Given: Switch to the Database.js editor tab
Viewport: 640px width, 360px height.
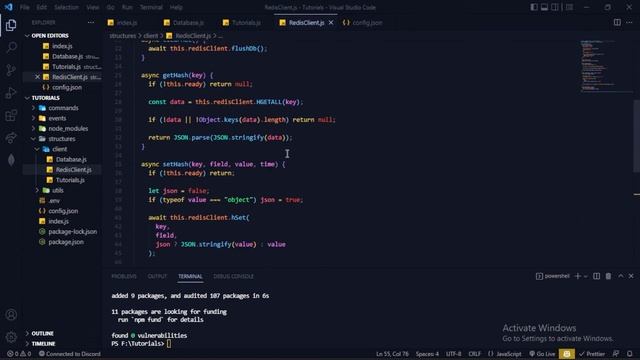Looking at the screenshot, I should click(x=188, y=22).
